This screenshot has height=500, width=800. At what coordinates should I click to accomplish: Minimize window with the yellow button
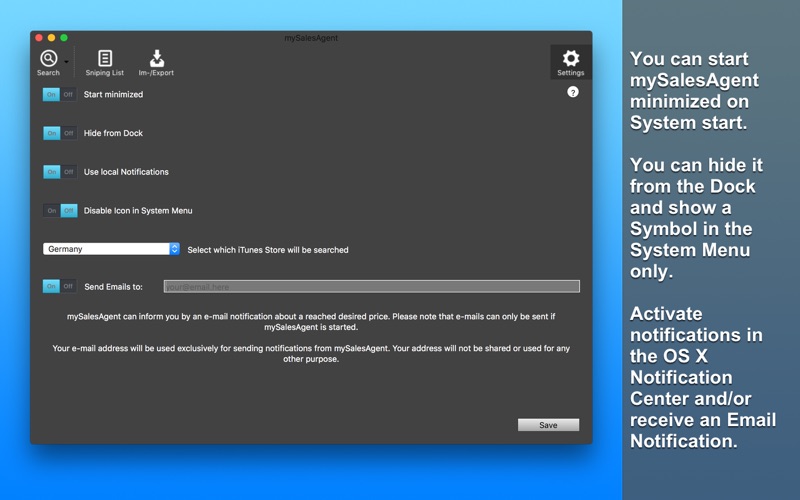tap(51, 38)
